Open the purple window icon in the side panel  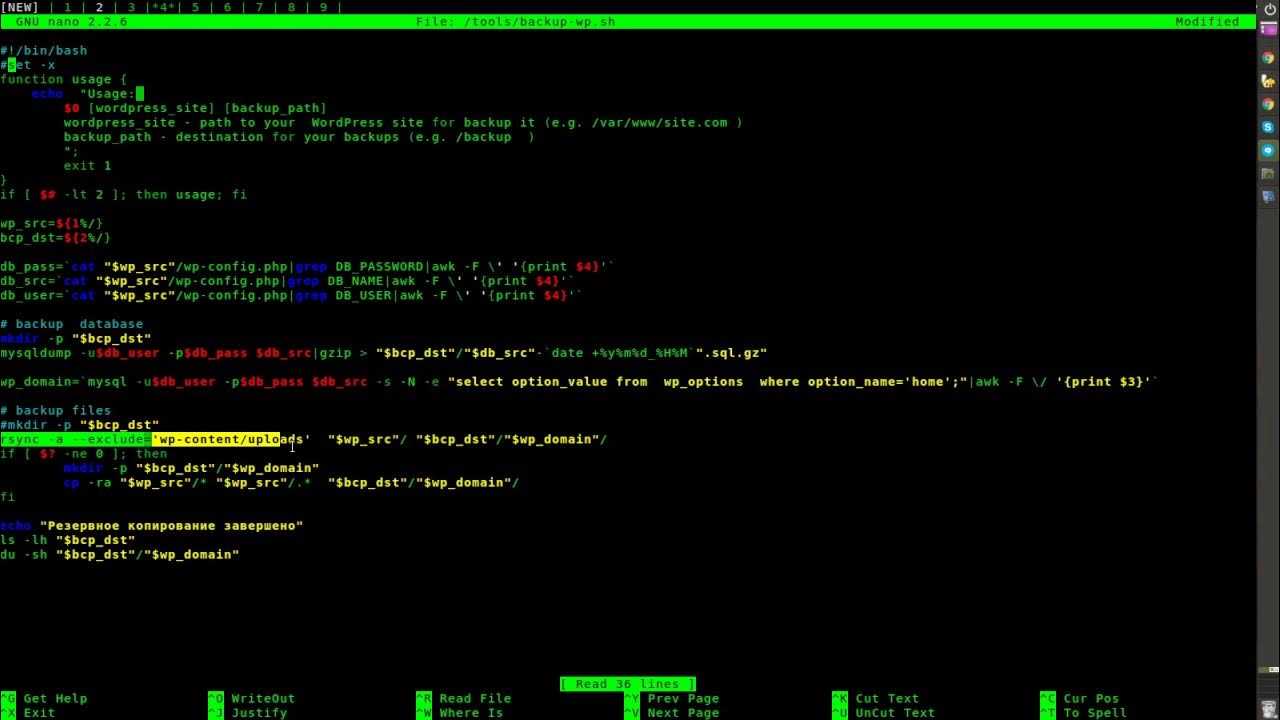click(1268, 29)
